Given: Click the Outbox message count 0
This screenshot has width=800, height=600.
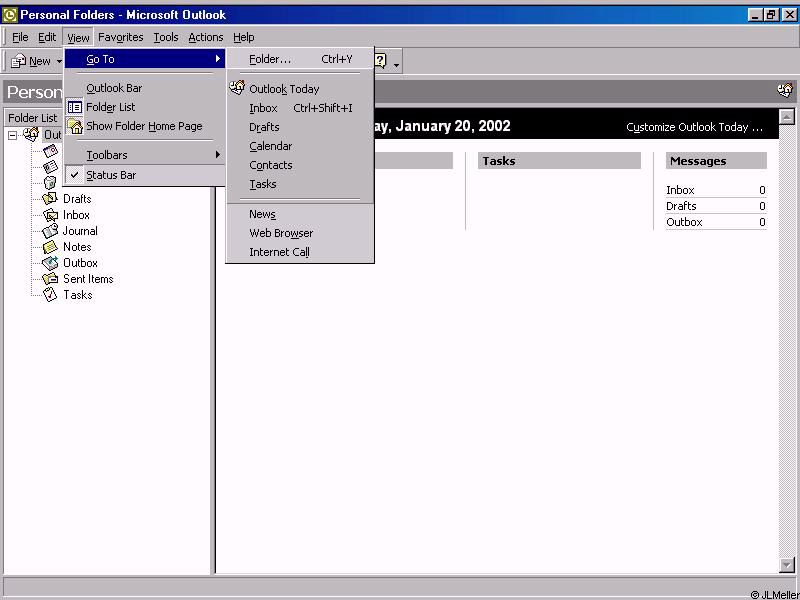Looking at the screenshot, I should coord(762,222).
